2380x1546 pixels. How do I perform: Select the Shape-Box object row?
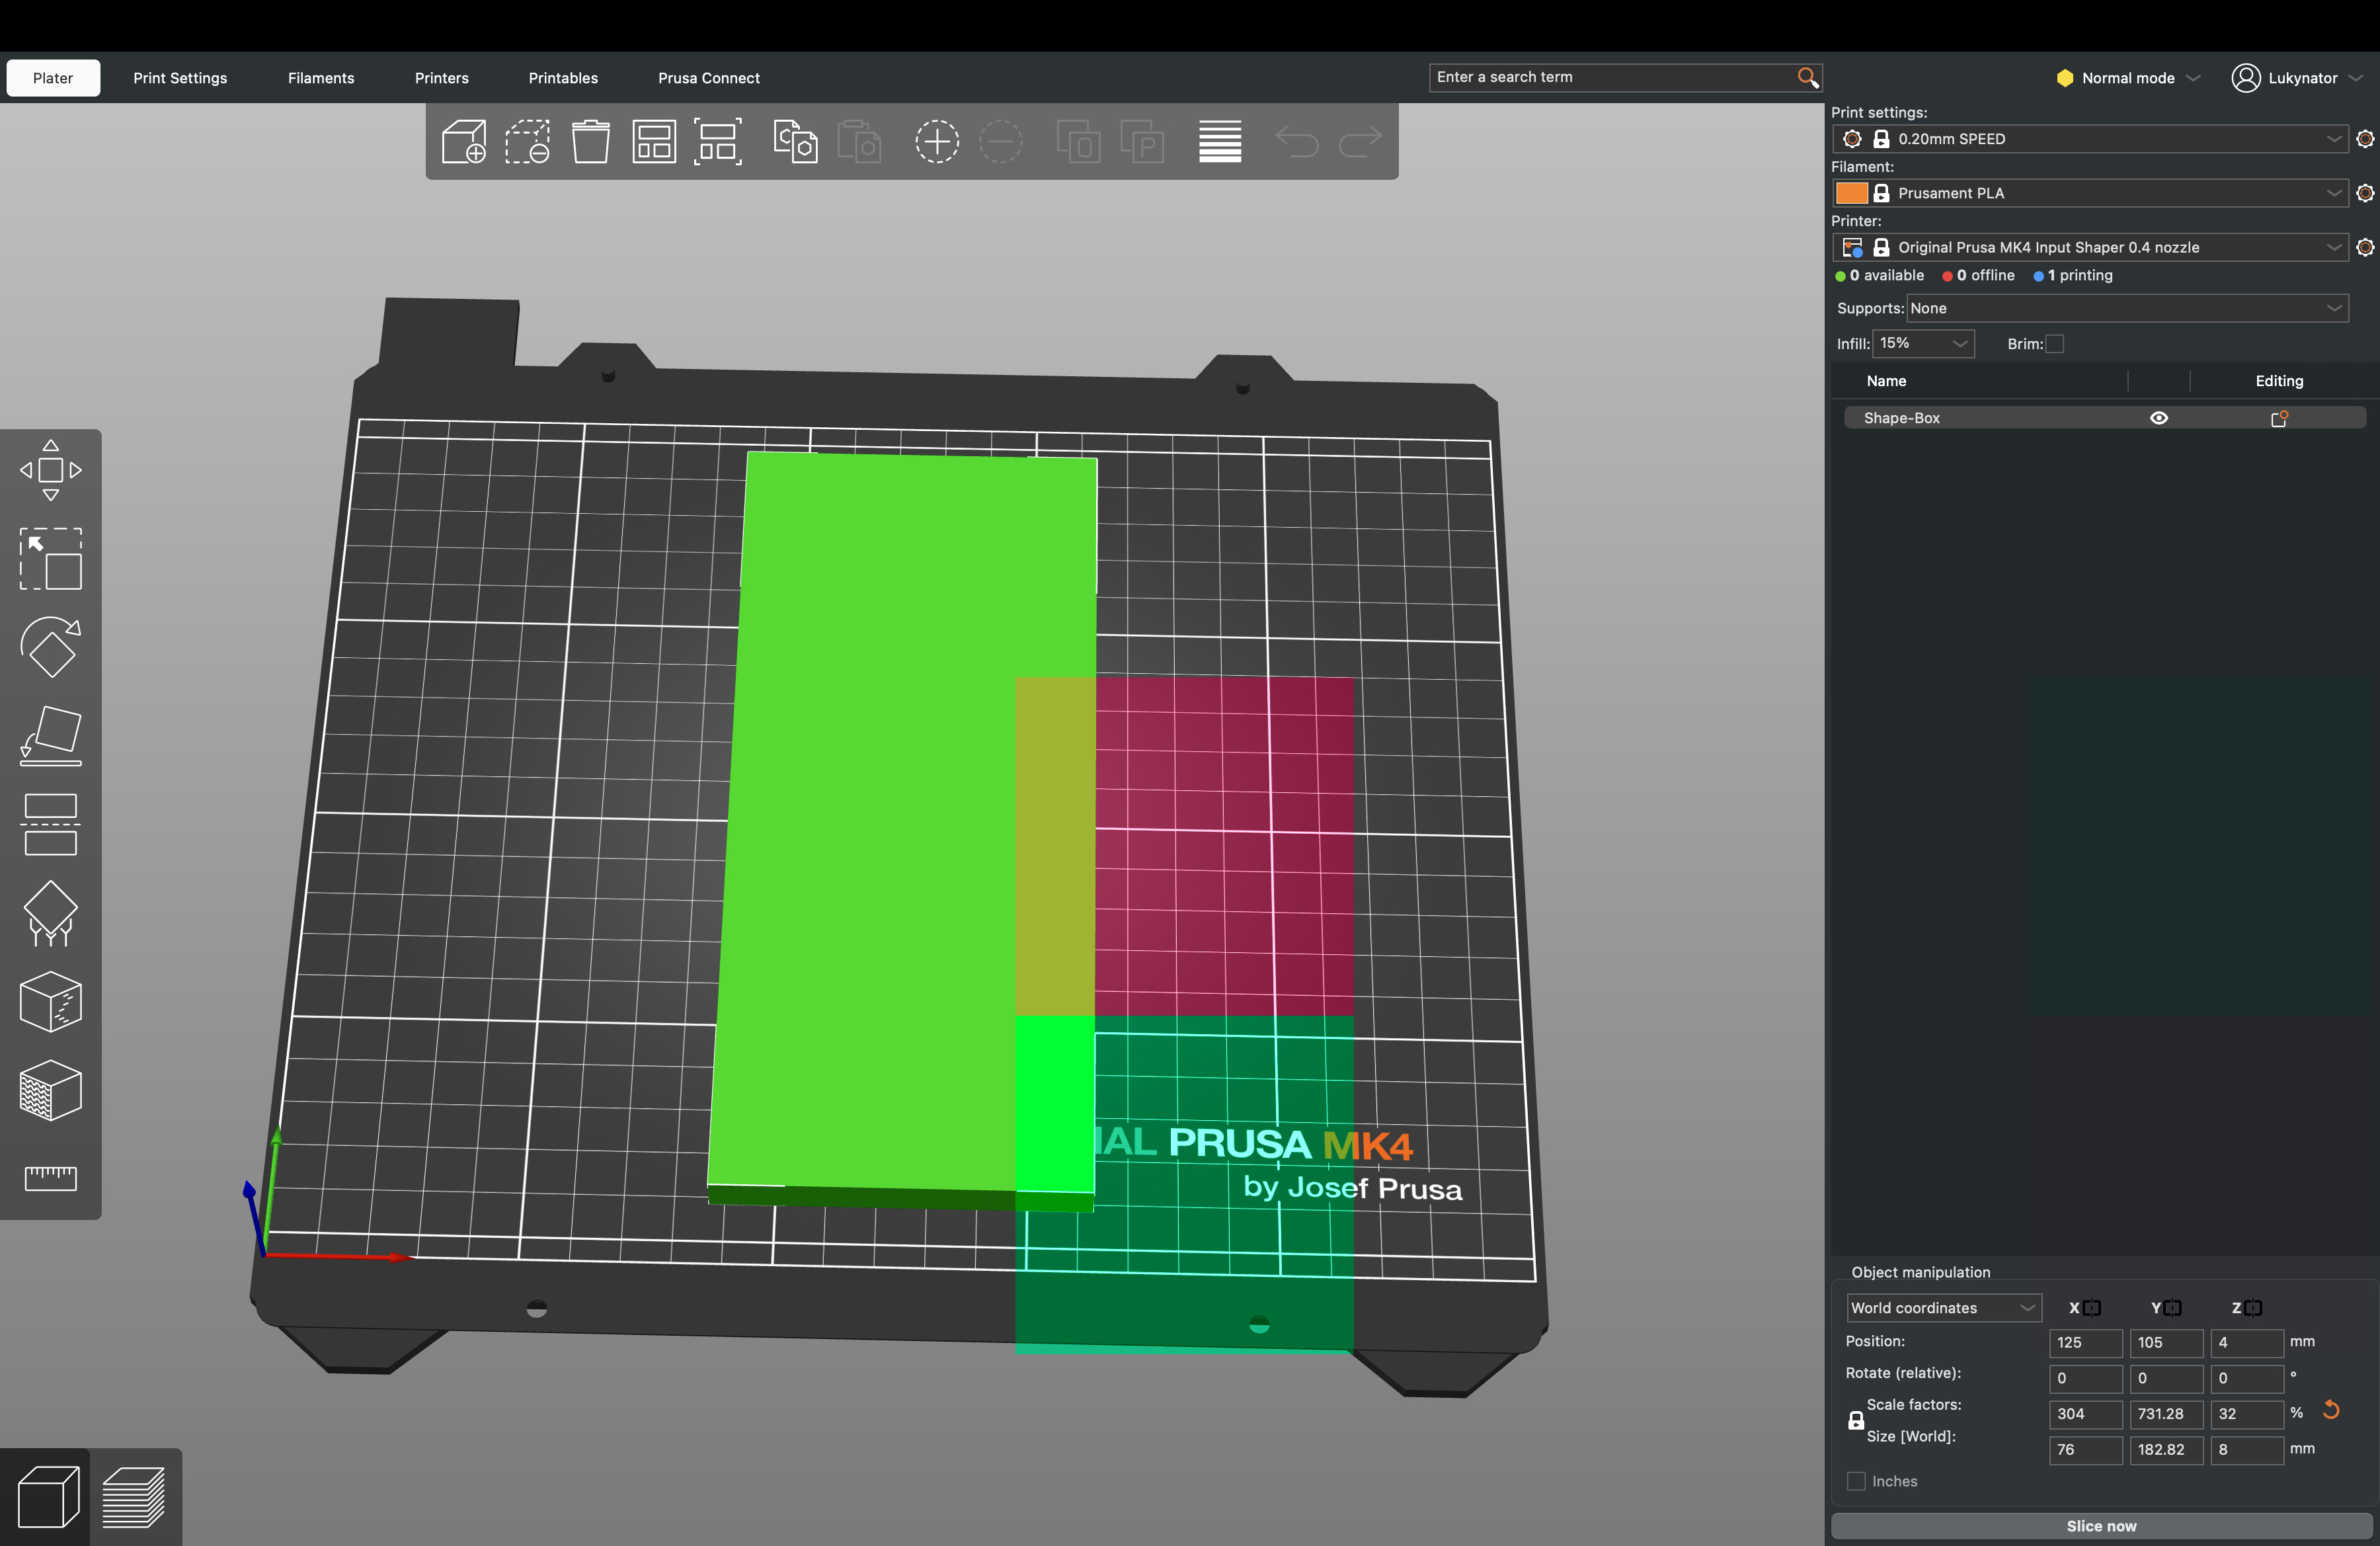2104,418
